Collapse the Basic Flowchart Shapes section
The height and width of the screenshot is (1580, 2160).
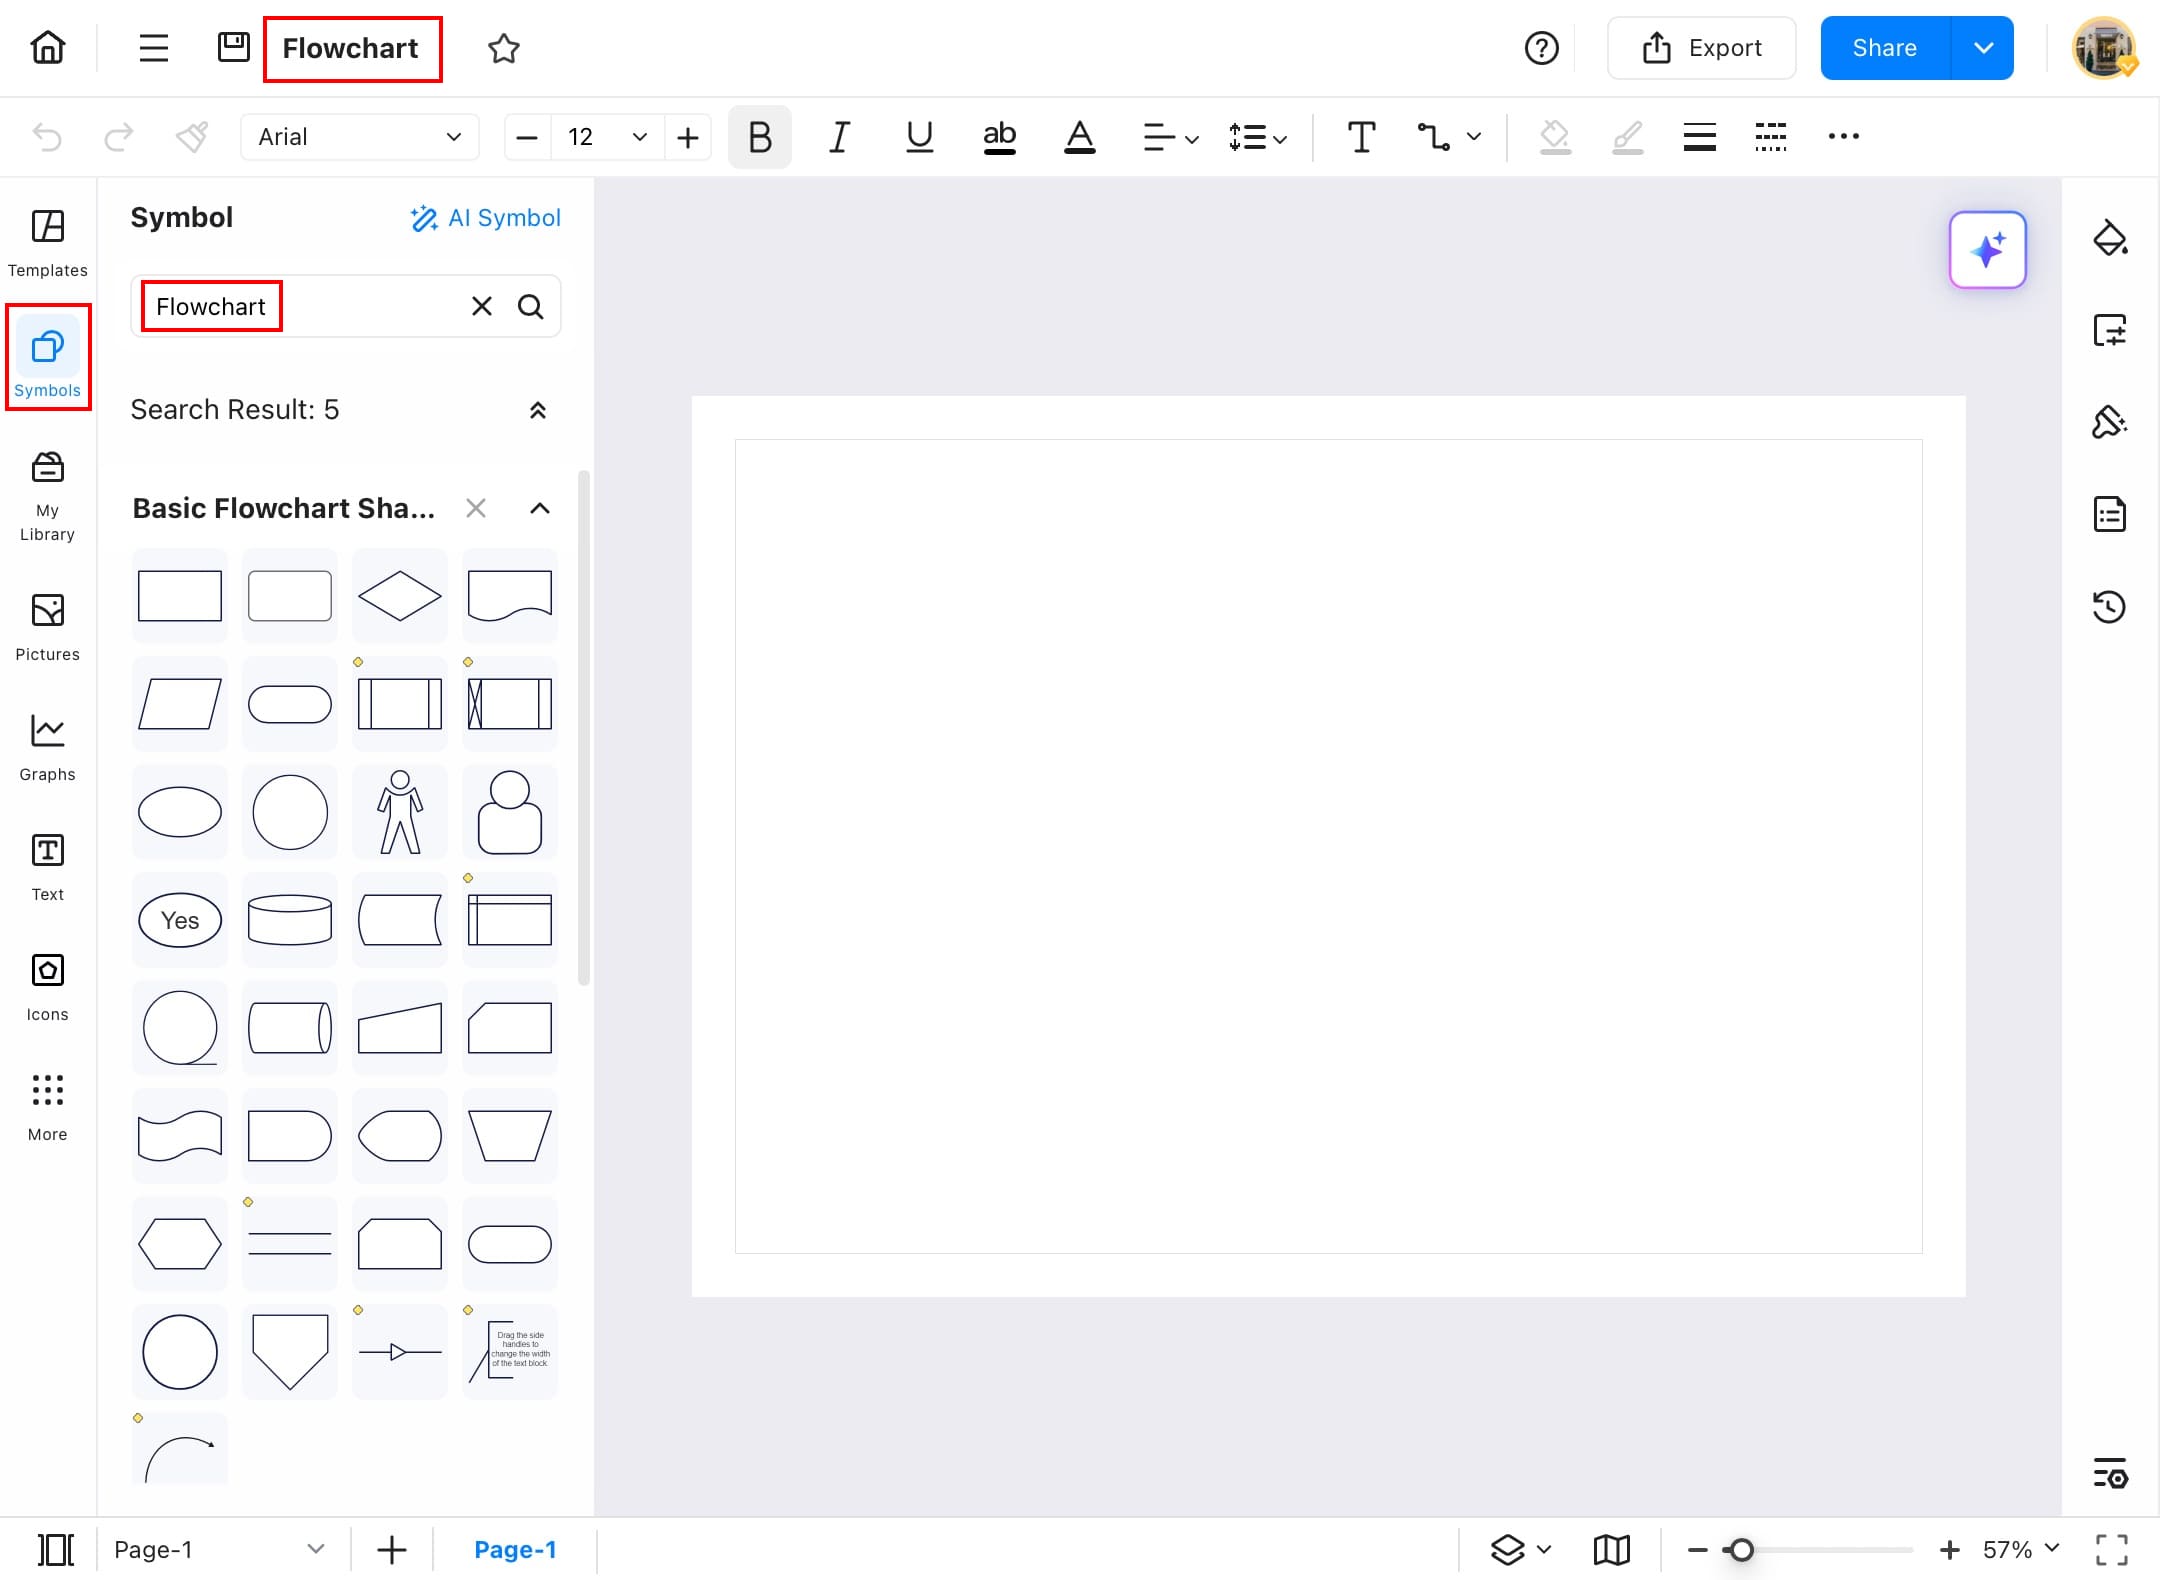click(539, 508)
